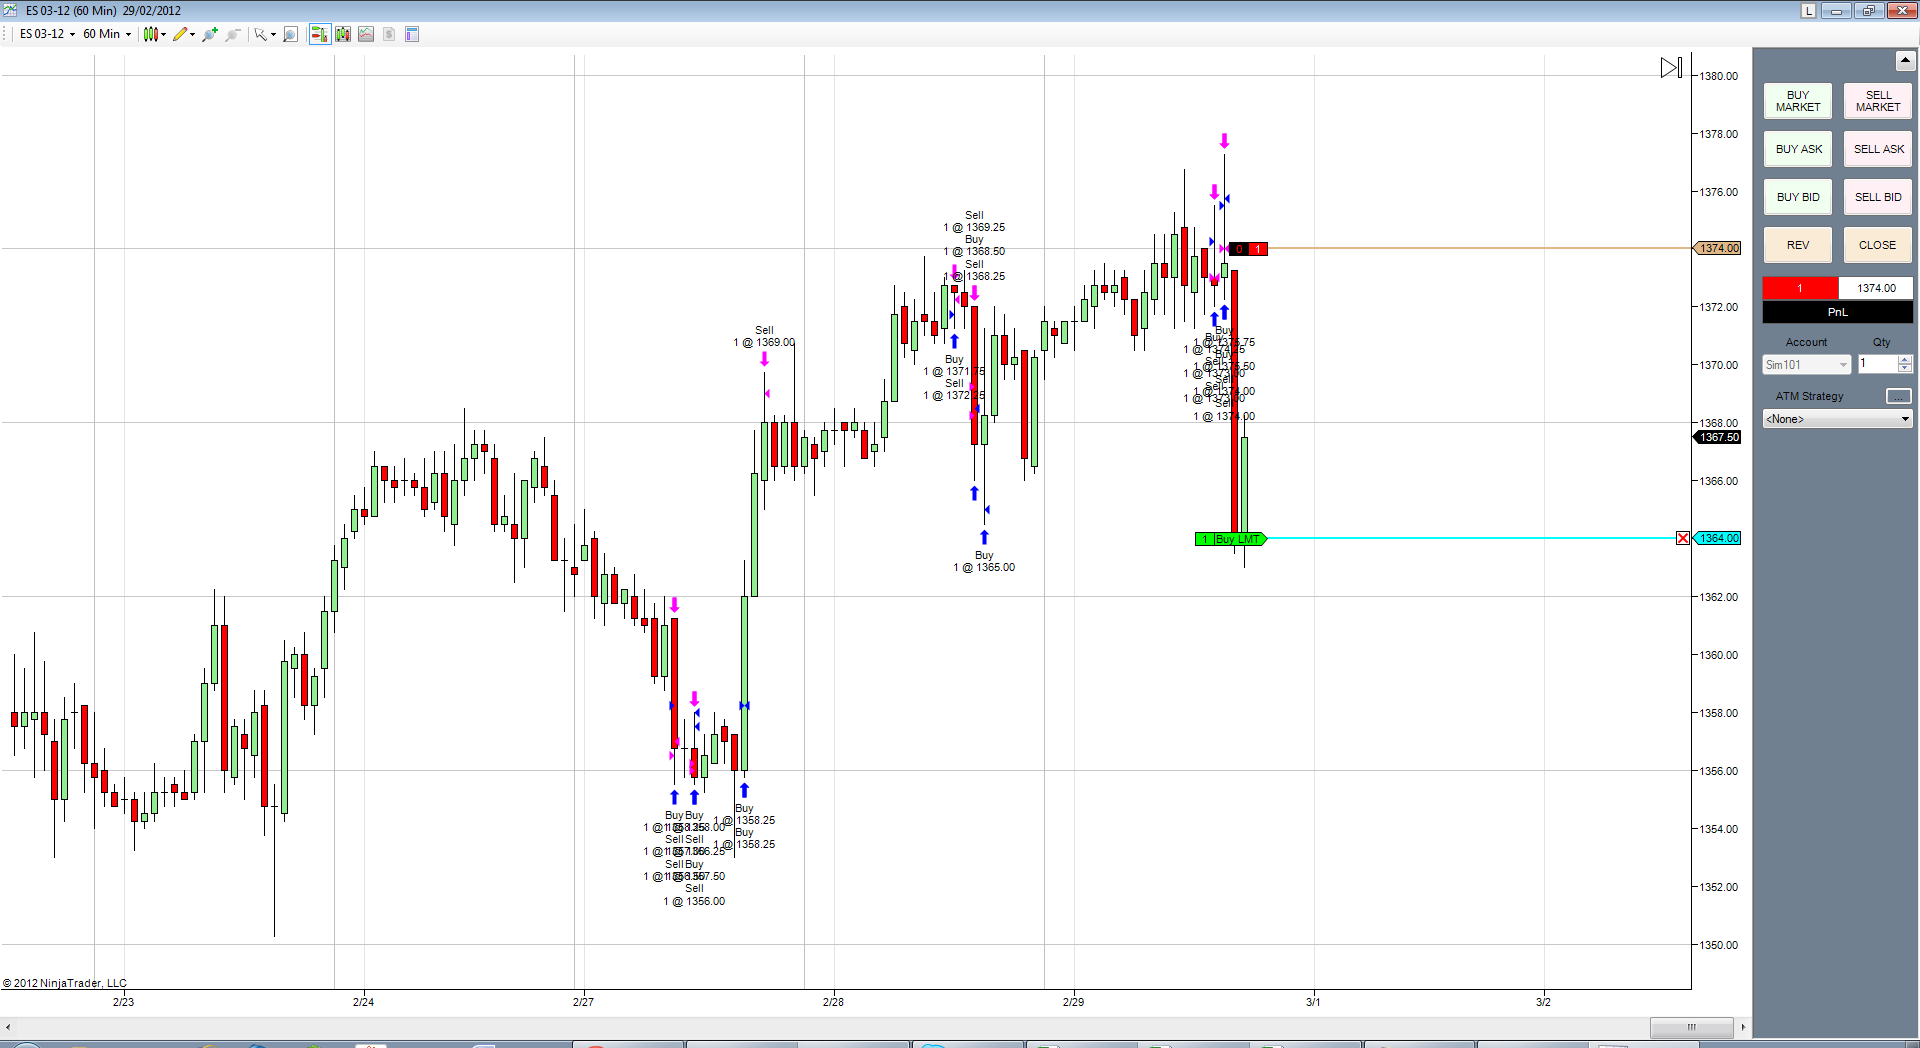Click the 2/29 date label on time axis

1073,1002
